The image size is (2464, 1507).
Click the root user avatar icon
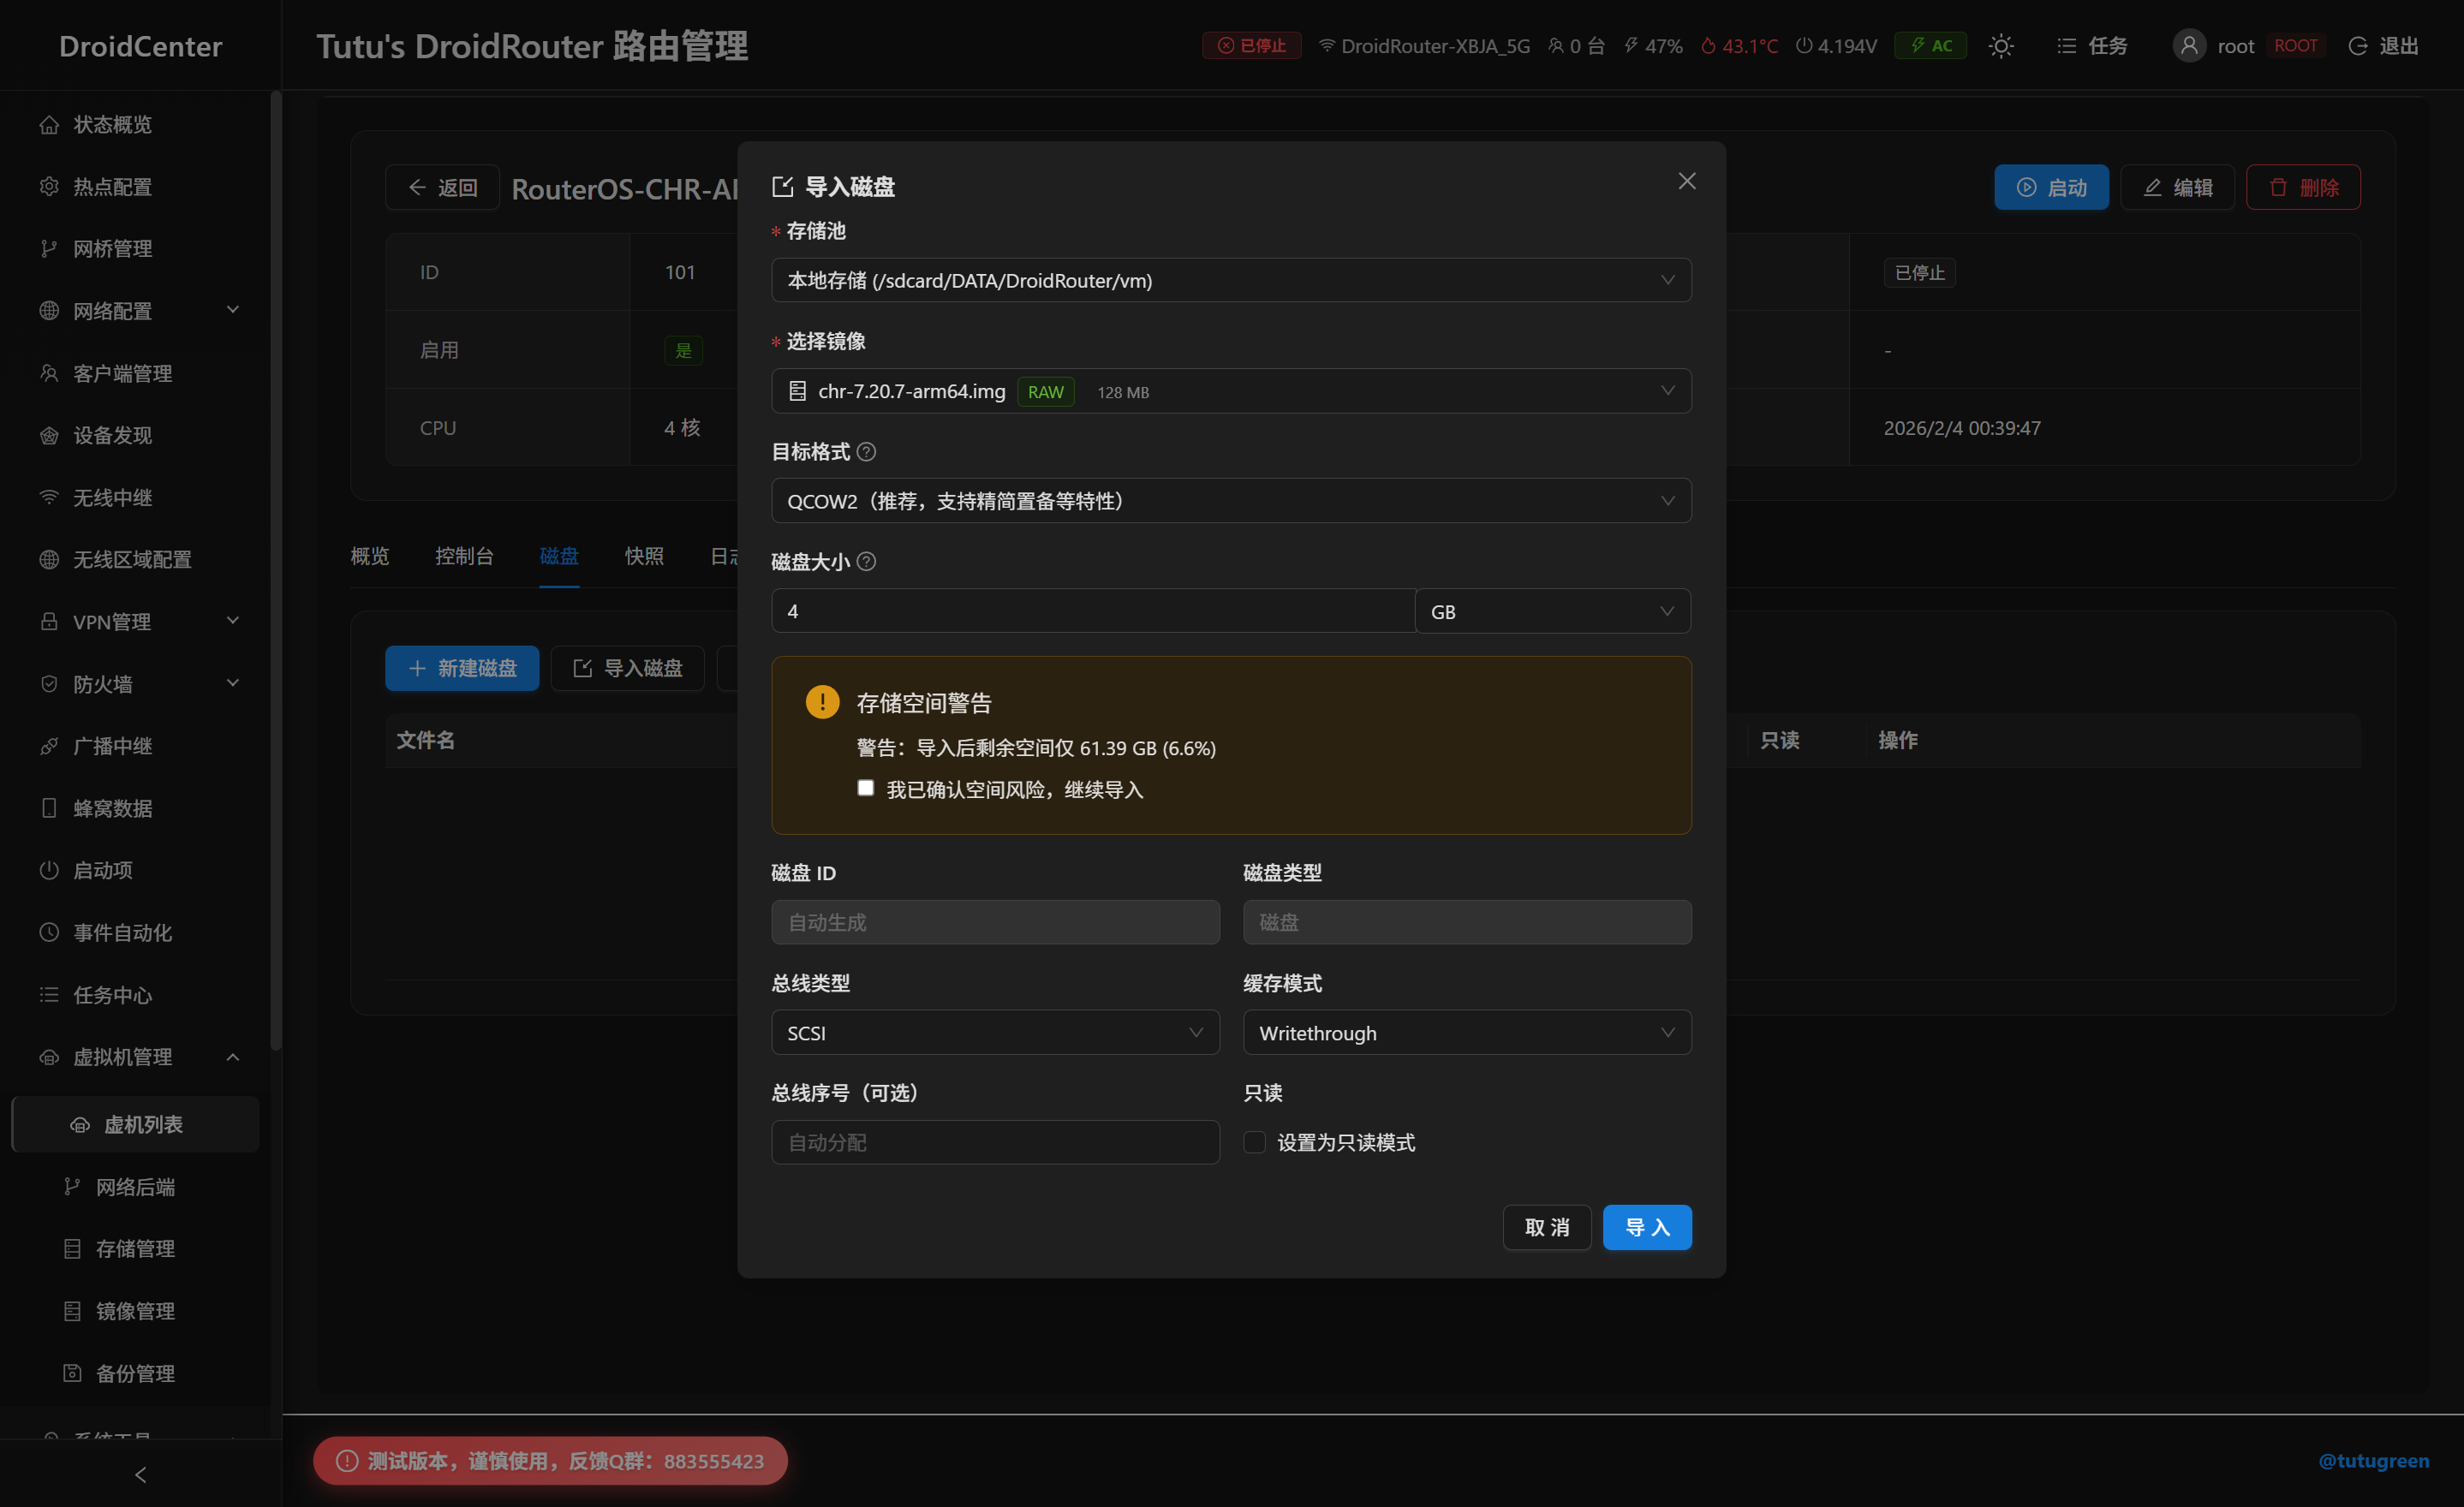pyautogui.click(x=2188, y=46)
